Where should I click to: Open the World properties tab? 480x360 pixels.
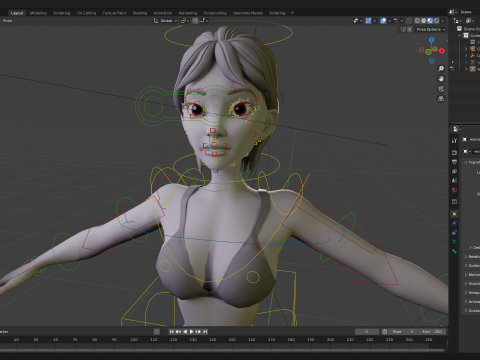[454, 190]
